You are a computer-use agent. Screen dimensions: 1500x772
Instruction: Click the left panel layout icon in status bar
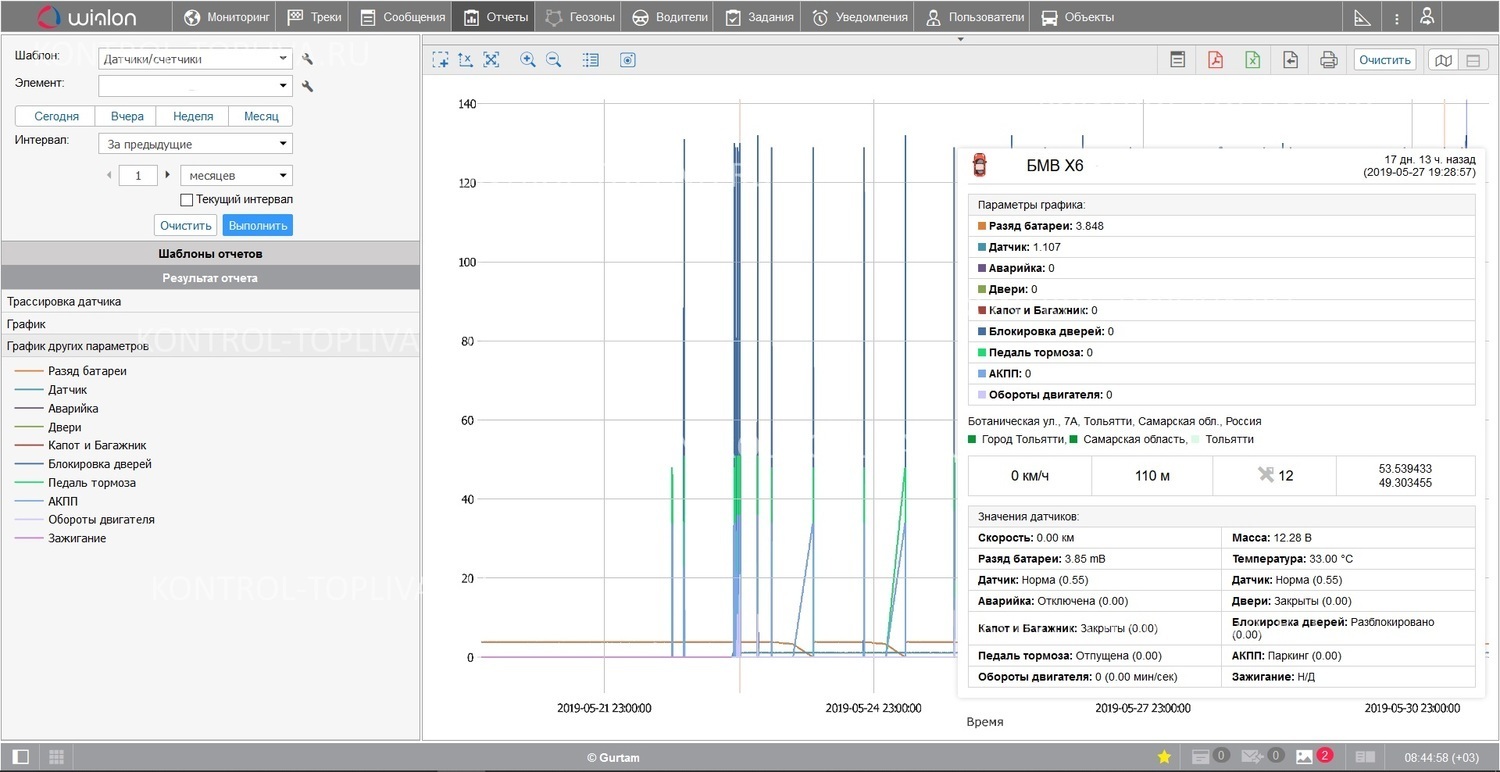point(20,757)
